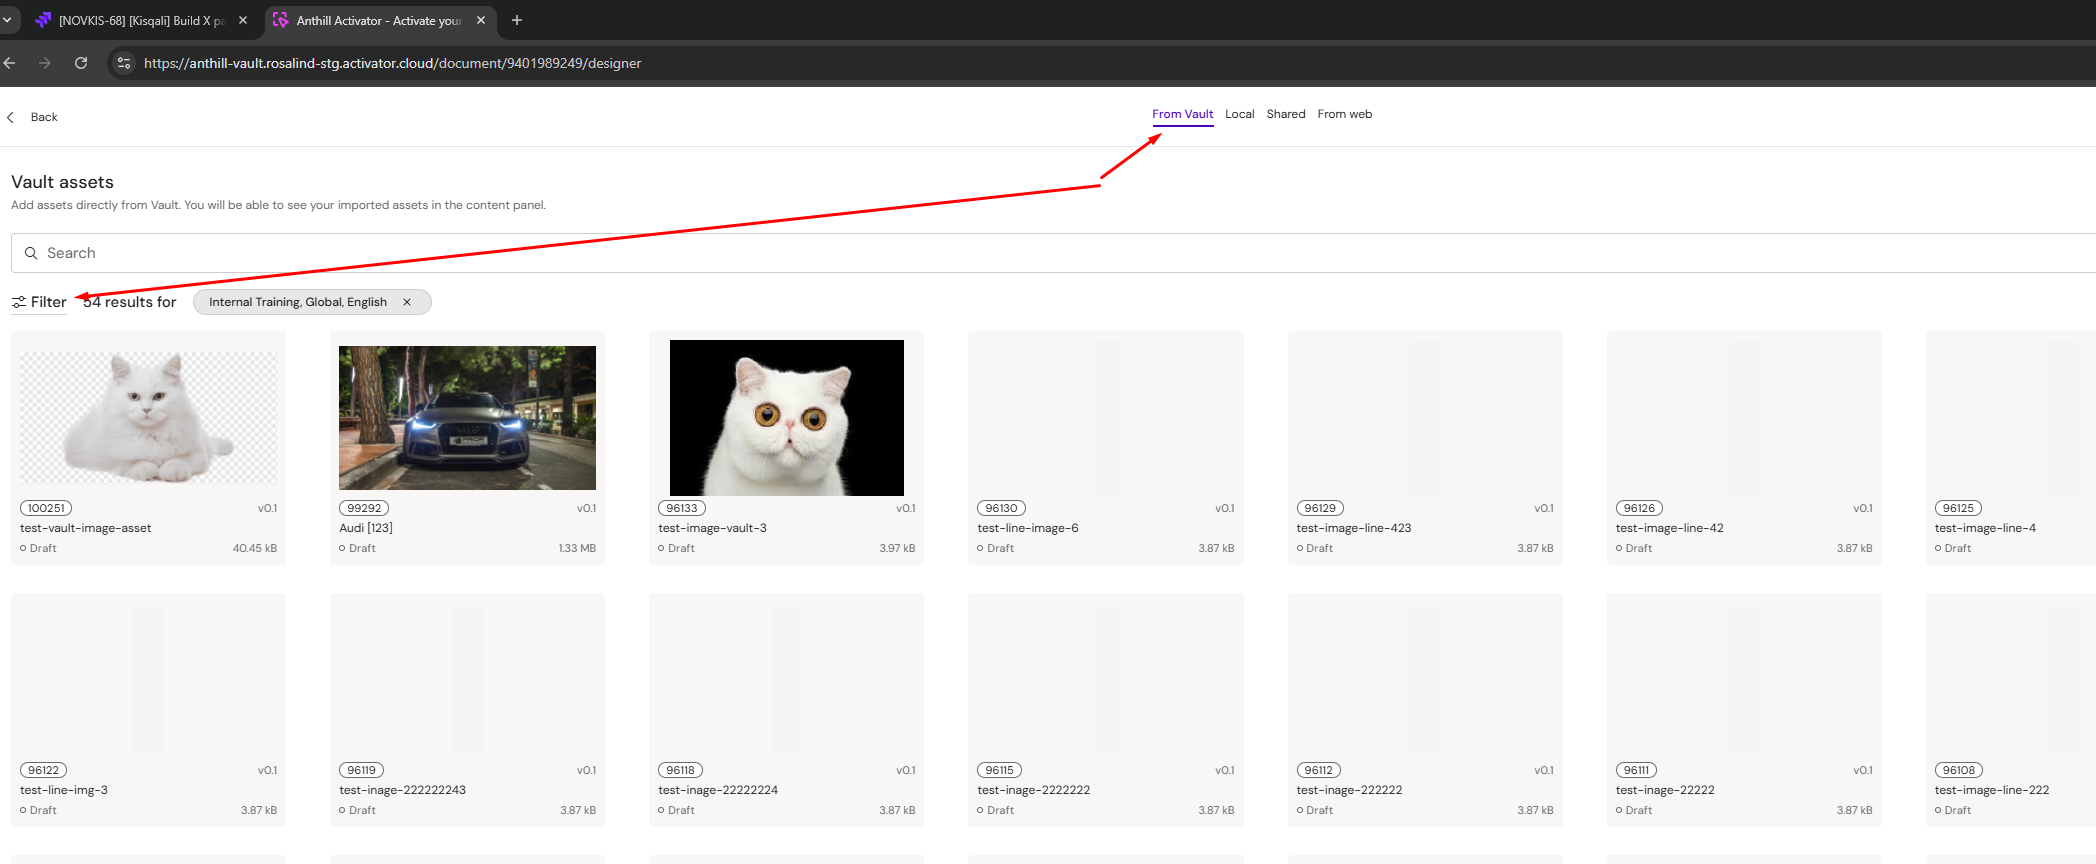Click the browser back arrow
Viewport: 2096px width, 864px height.
click(x=10, y=63)
